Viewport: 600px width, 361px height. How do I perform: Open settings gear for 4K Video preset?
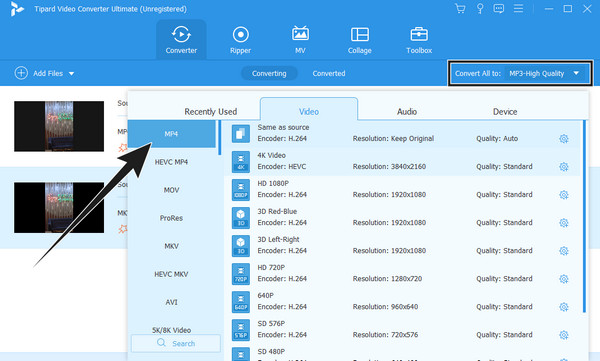point(564,167)
